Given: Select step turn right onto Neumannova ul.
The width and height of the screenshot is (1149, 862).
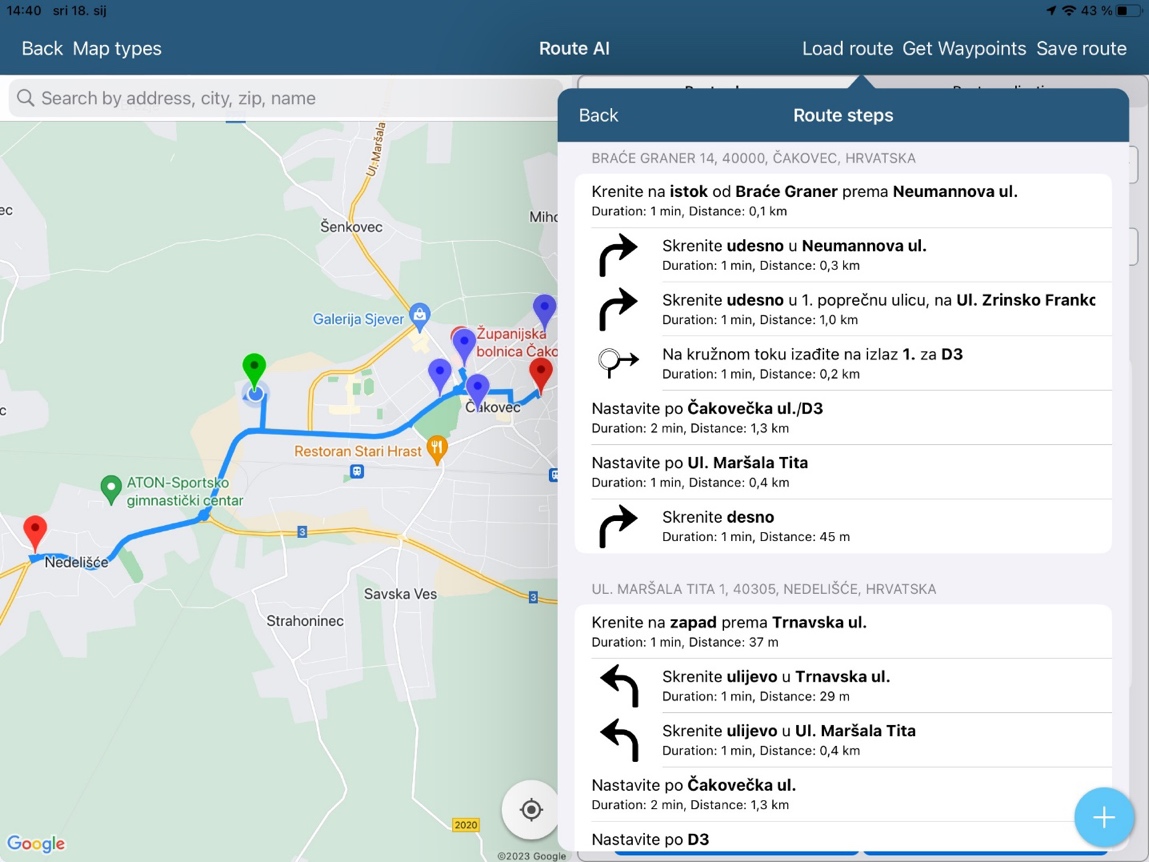Looking at the screenshot, I should tap(843, 255).
